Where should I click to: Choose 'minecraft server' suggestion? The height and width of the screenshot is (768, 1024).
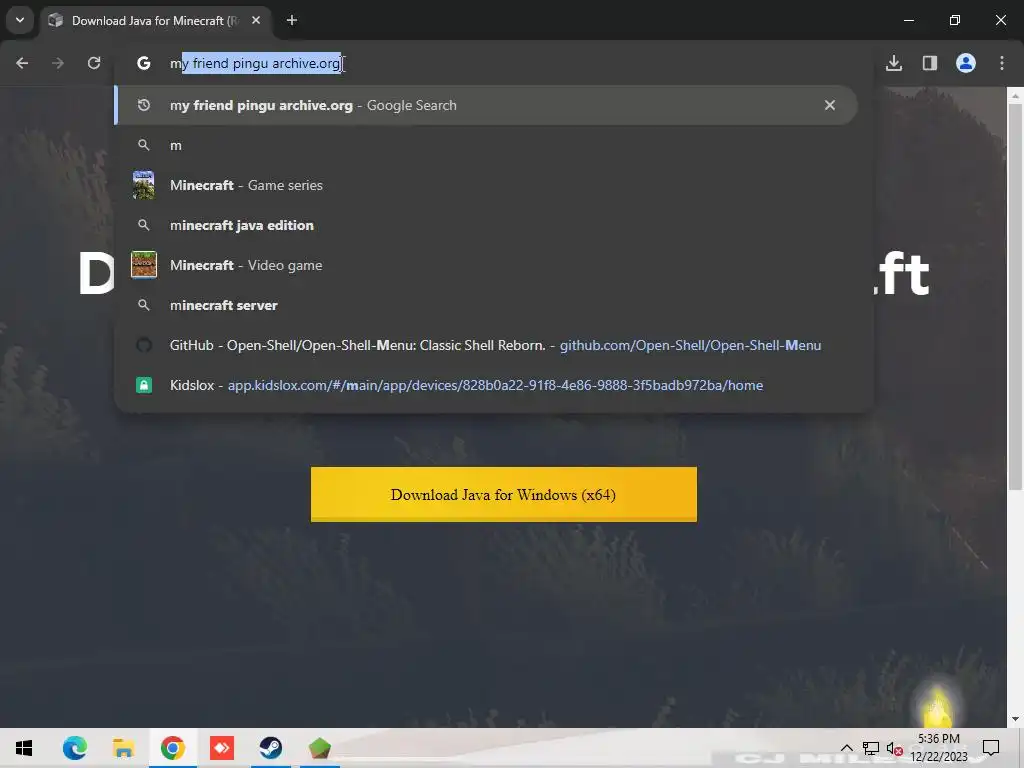[486, 305]
